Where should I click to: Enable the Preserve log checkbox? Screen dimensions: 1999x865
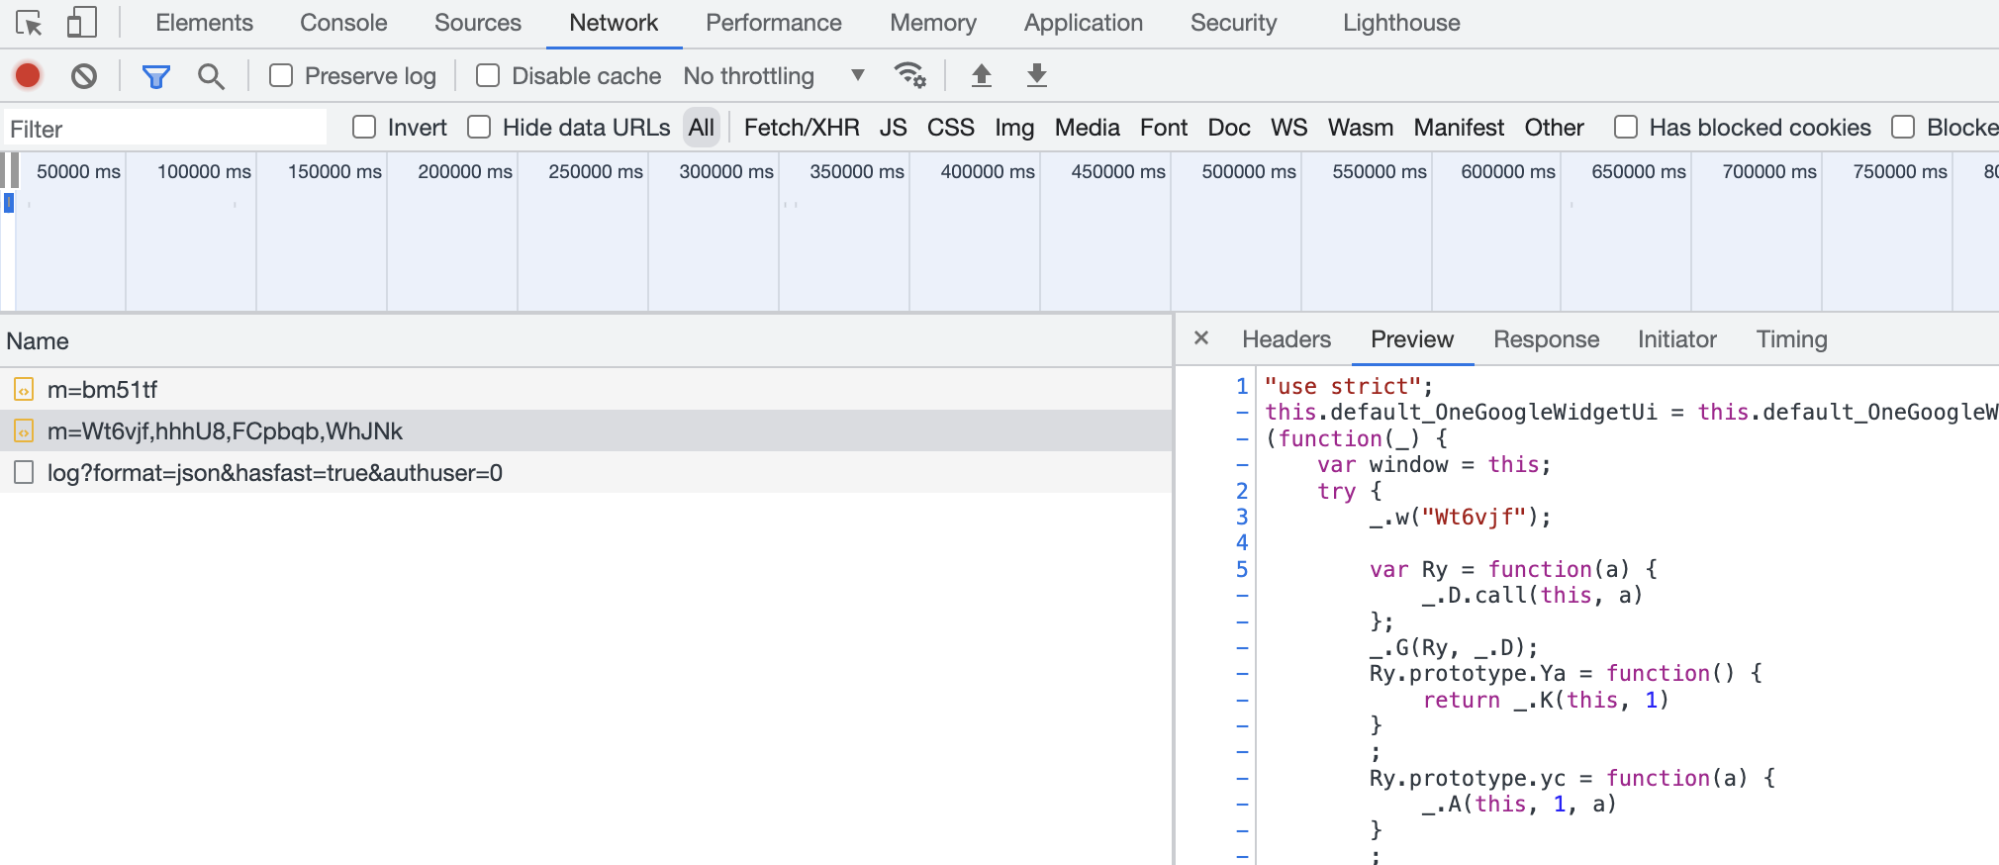282,76
